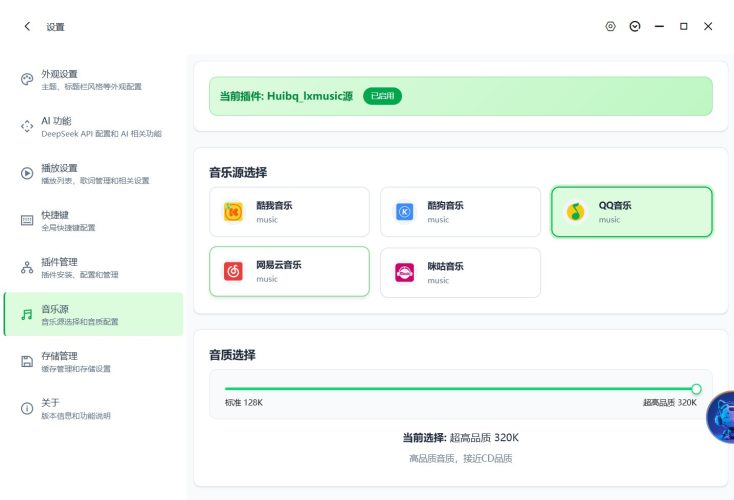Minimize the settings window
Screen dimensions: 734x500
click(x=659, y=27)
